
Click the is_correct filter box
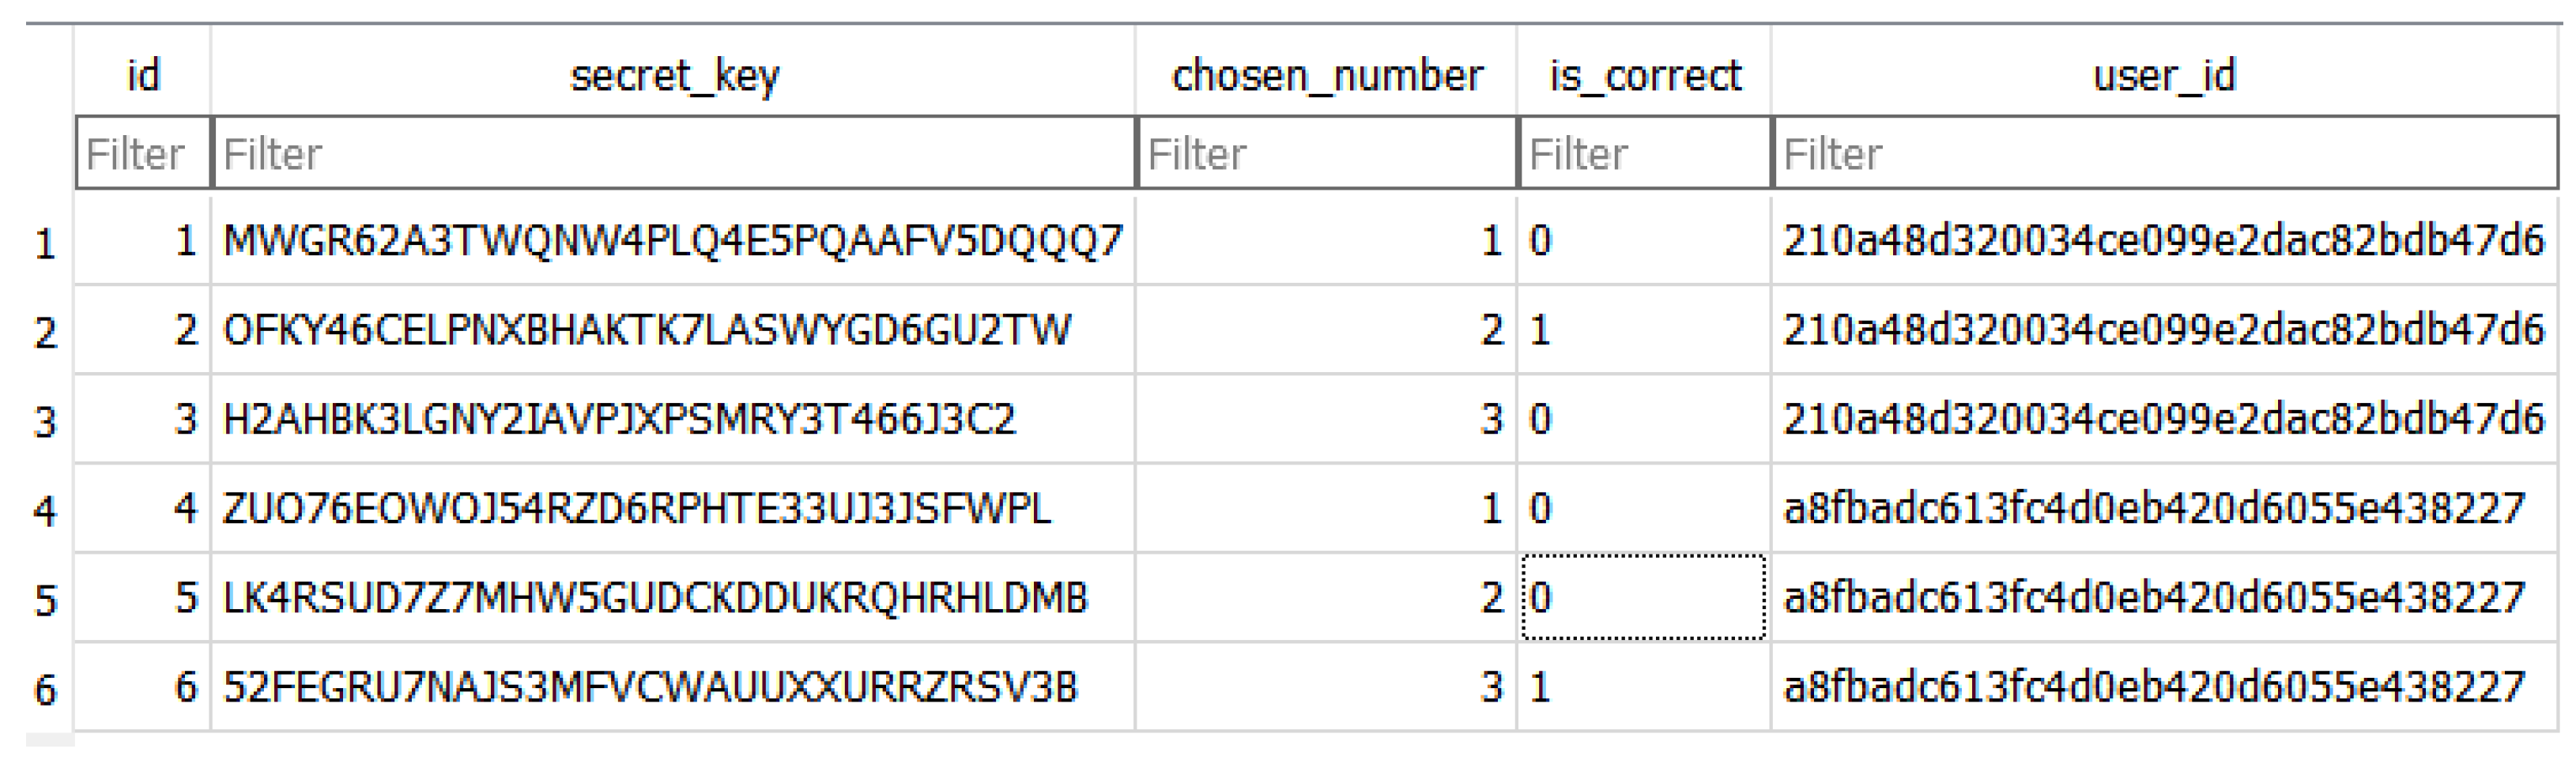click(x=1644, y=154)
